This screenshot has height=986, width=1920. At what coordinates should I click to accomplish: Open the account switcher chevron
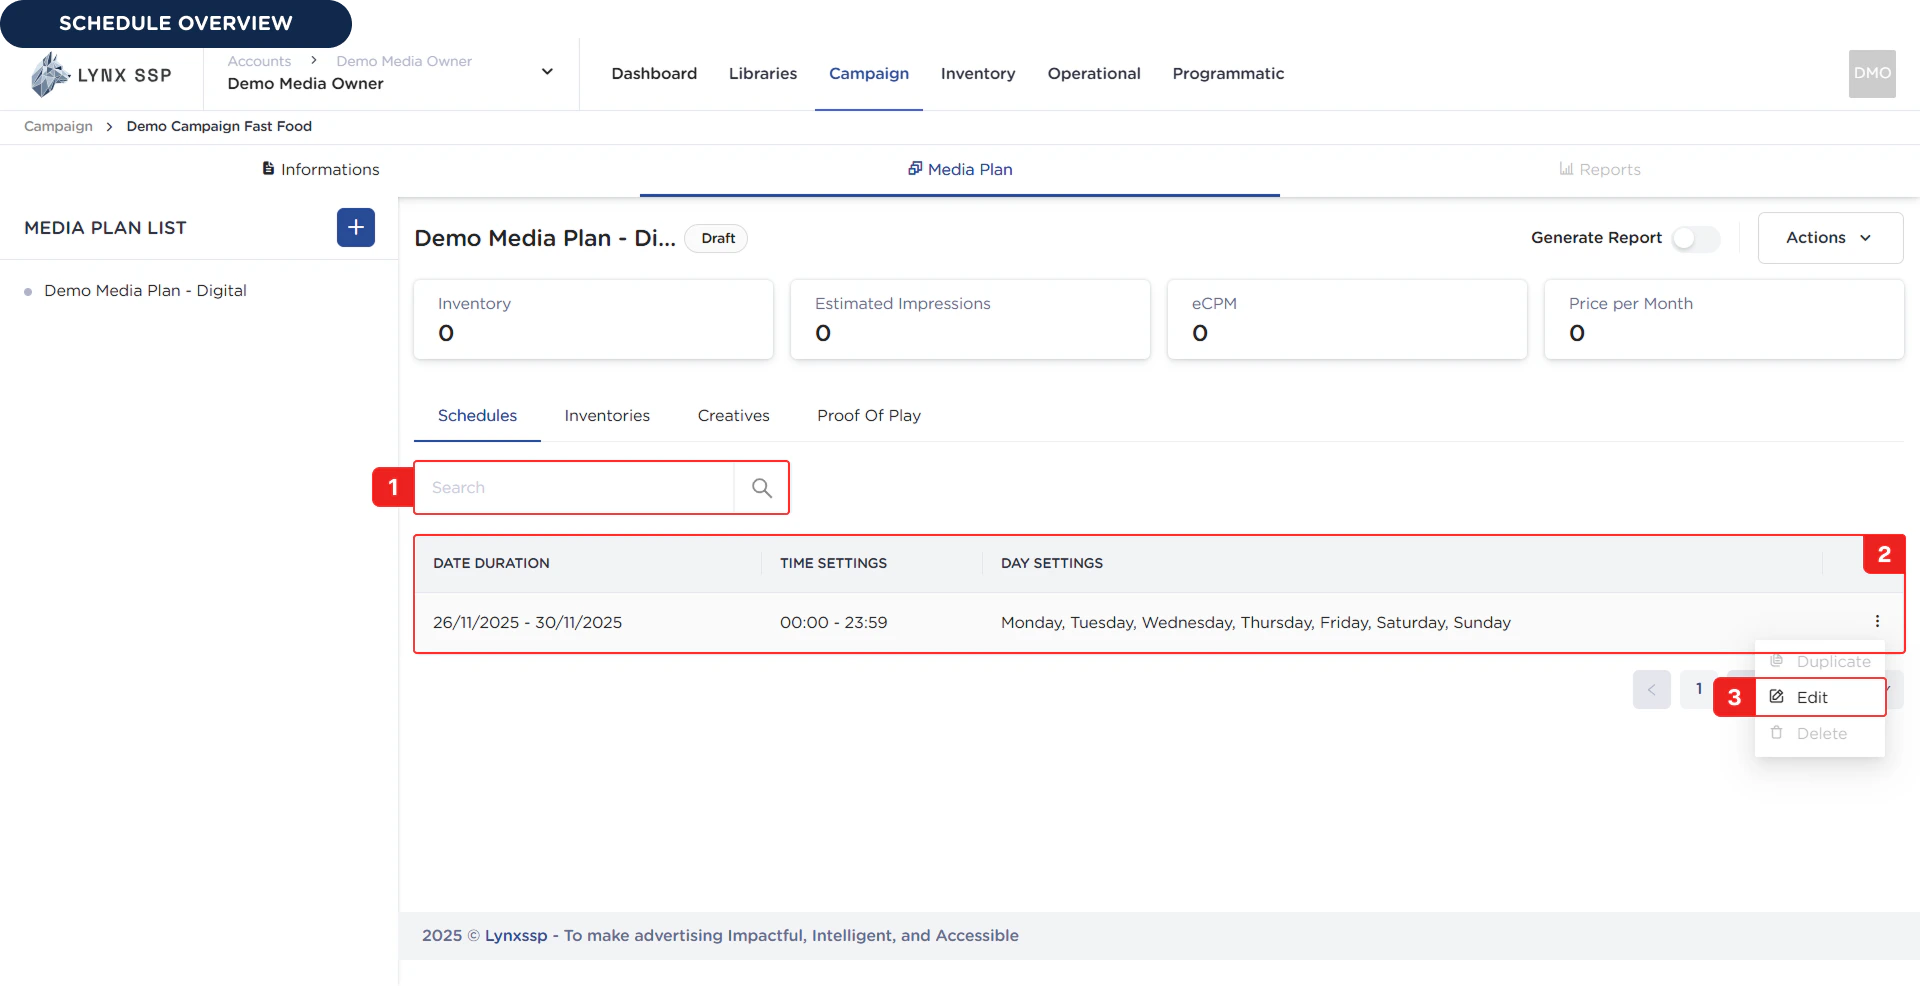547,72
